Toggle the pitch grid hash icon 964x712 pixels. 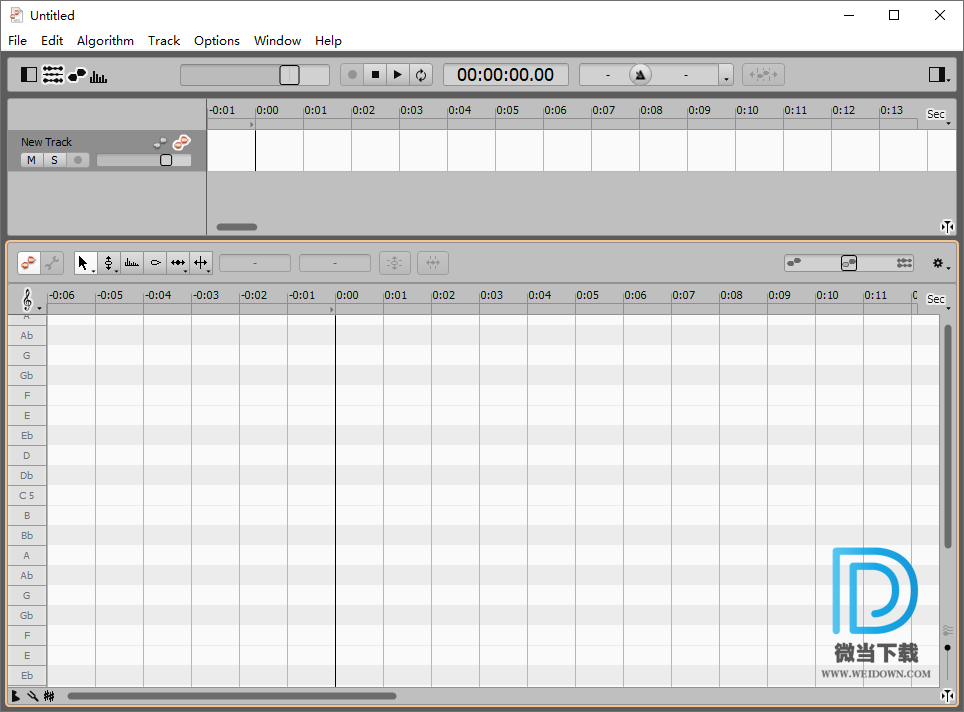(x=49, y=696)
